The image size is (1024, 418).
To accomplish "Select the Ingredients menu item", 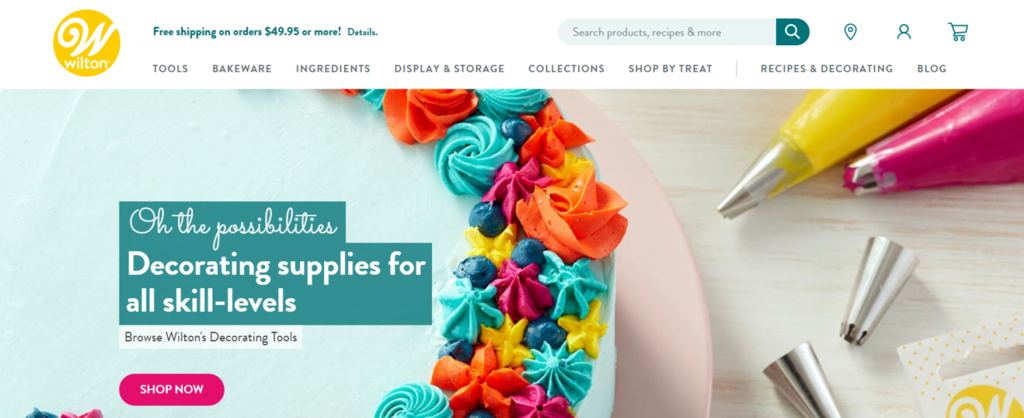I will point(333,69).
